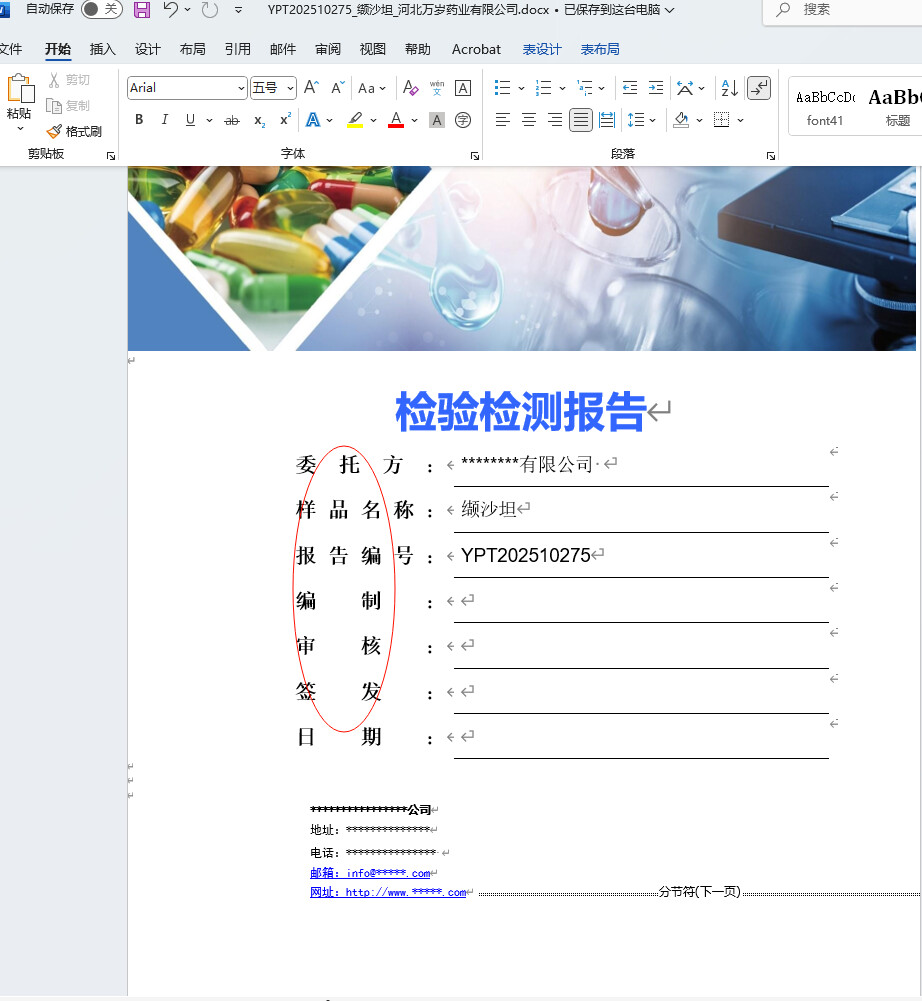
Task: Toggle Underline formatting
Action: tap(190, 119)
